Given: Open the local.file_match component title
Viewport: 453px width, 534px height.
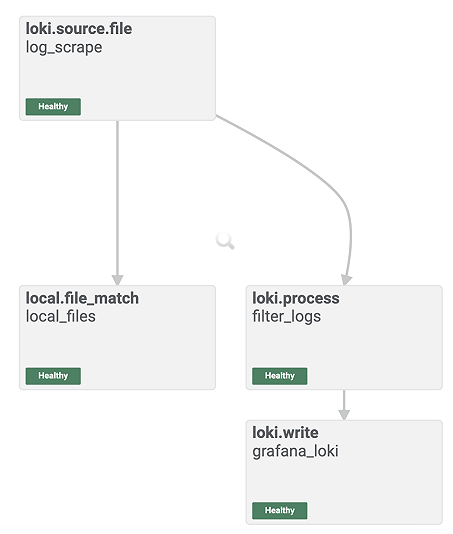Looking at the screenshot, I should pos(82,298).
